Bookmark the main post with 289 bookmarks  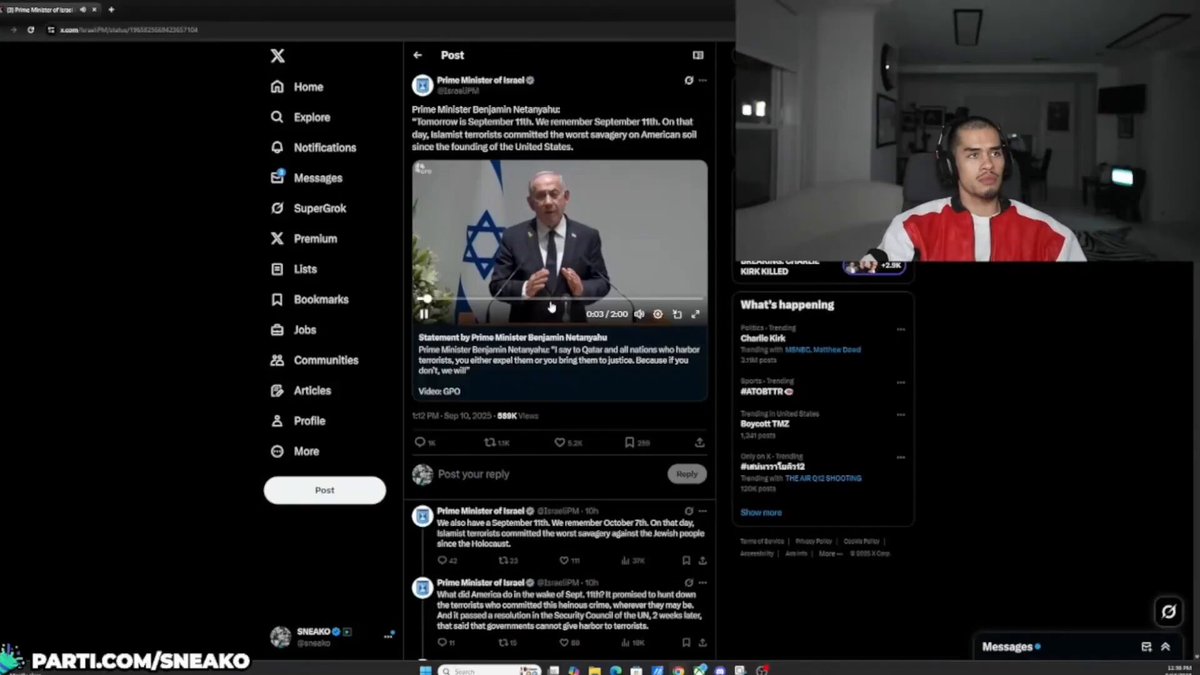[637, 442]
